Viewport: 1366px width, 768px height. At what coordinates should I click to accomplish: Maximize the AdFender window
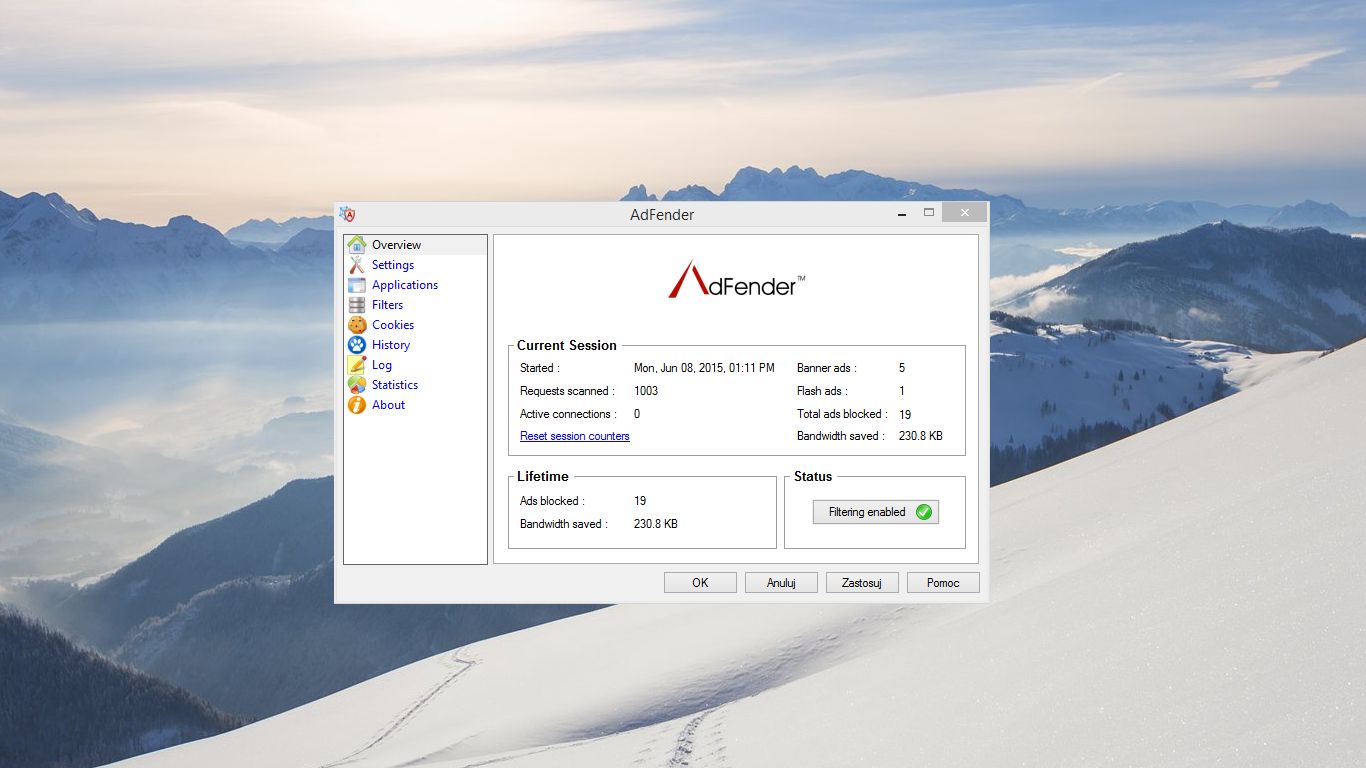(929, 213)
